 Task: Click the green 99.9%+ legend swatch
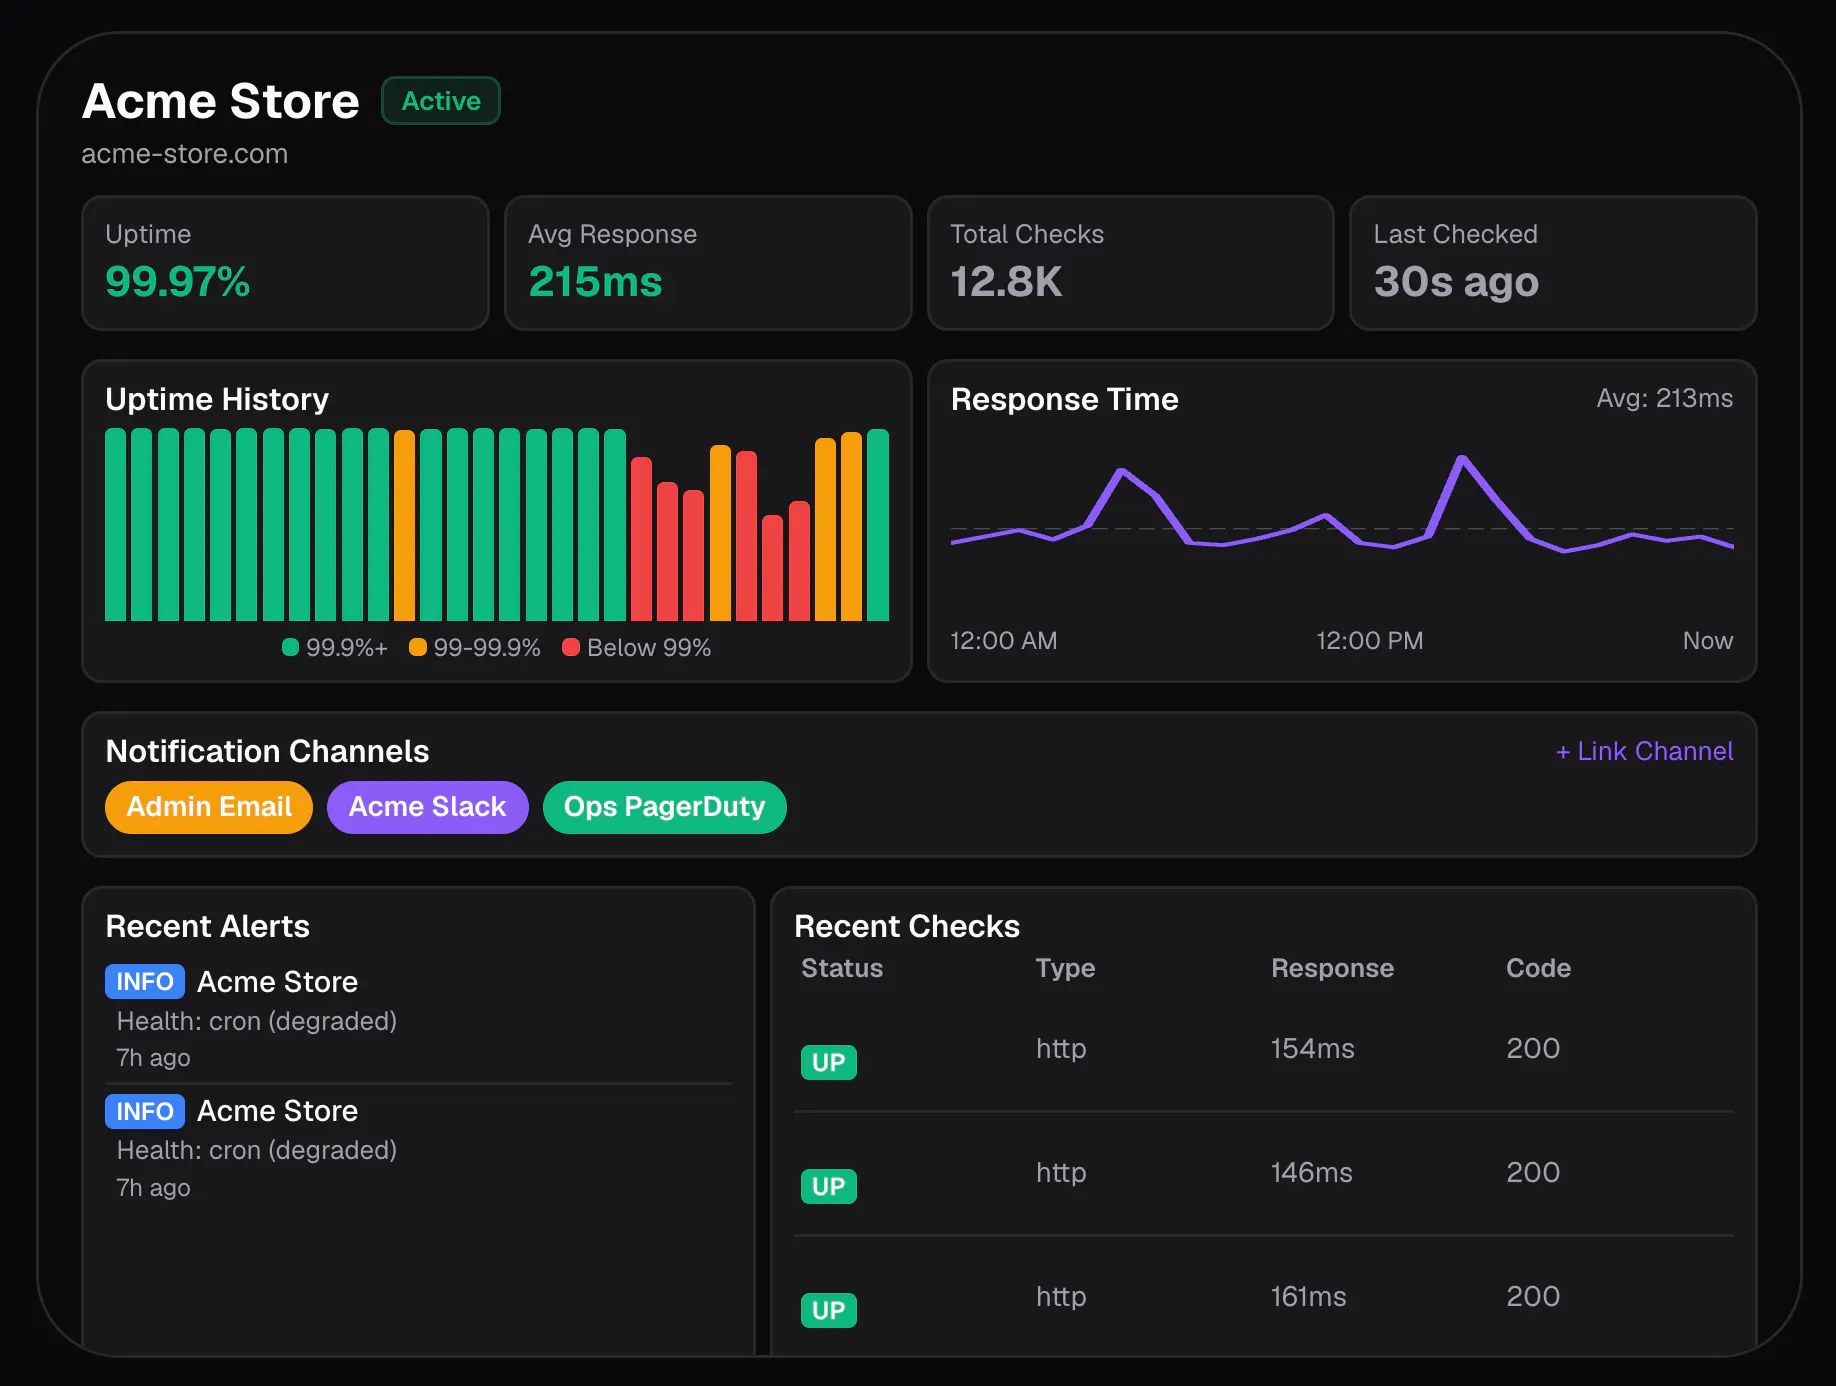[x=291, y=647]
